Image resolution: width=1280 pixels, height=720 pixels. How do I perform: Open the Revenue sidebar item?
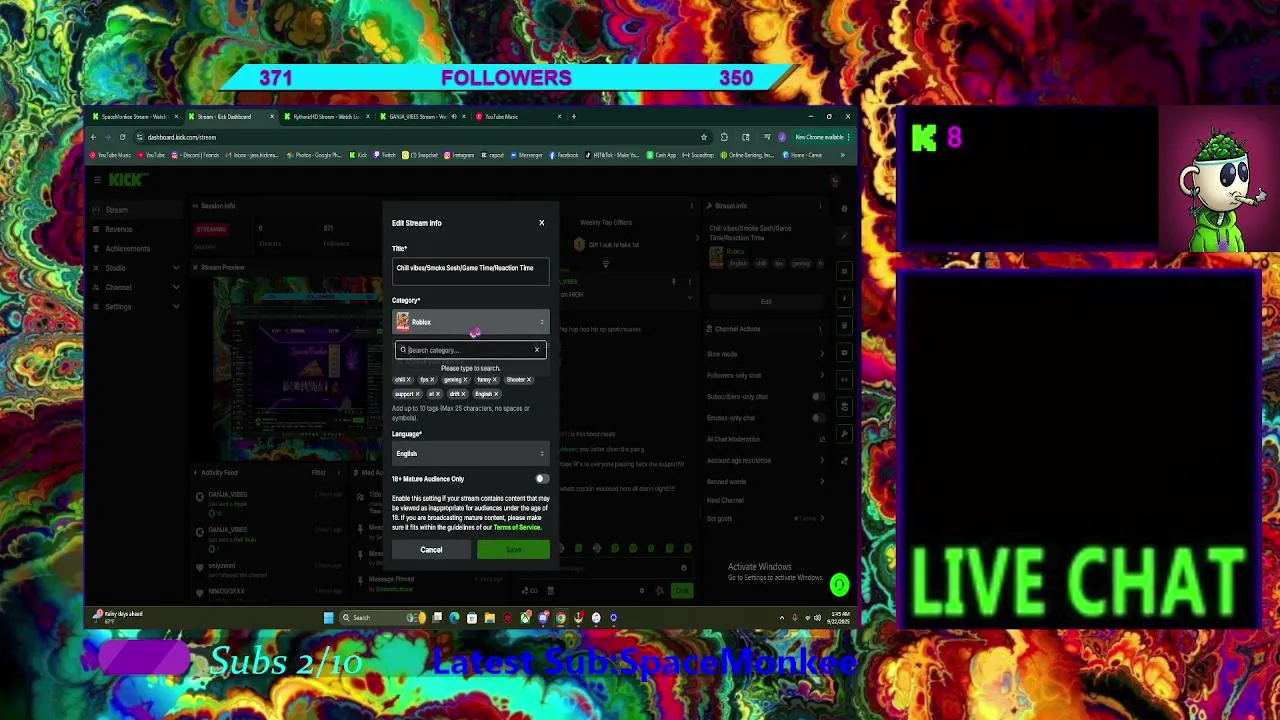click(119, 229)
